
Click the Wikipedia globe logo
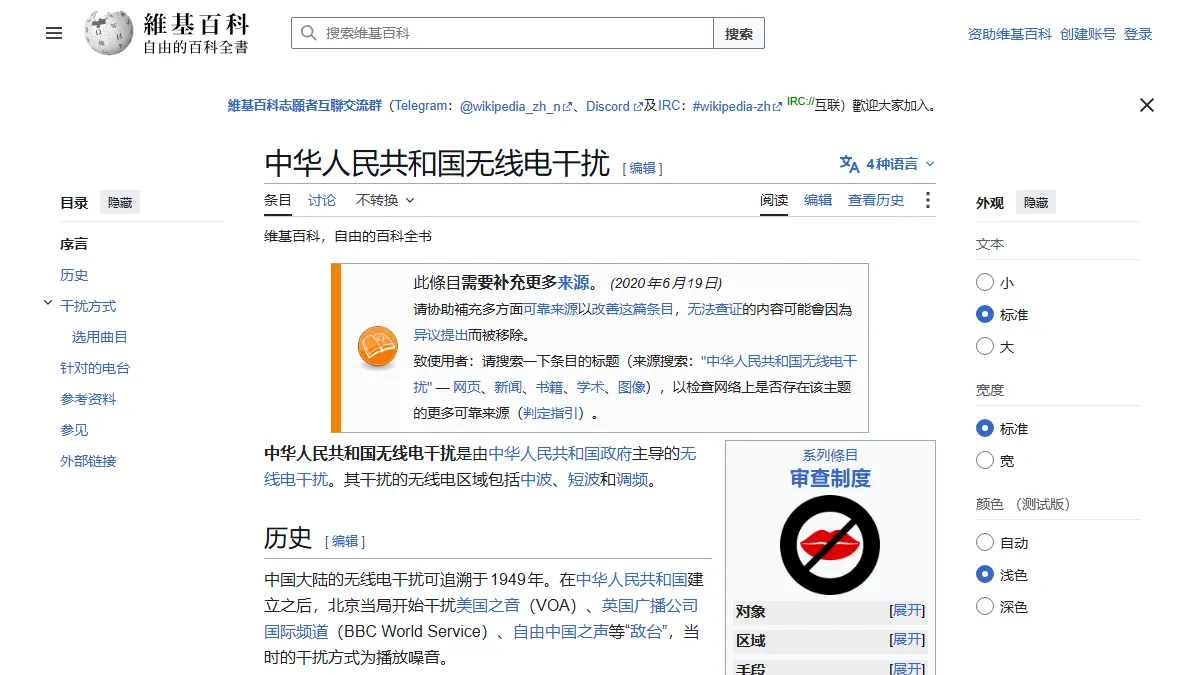(x=109, y=33)
